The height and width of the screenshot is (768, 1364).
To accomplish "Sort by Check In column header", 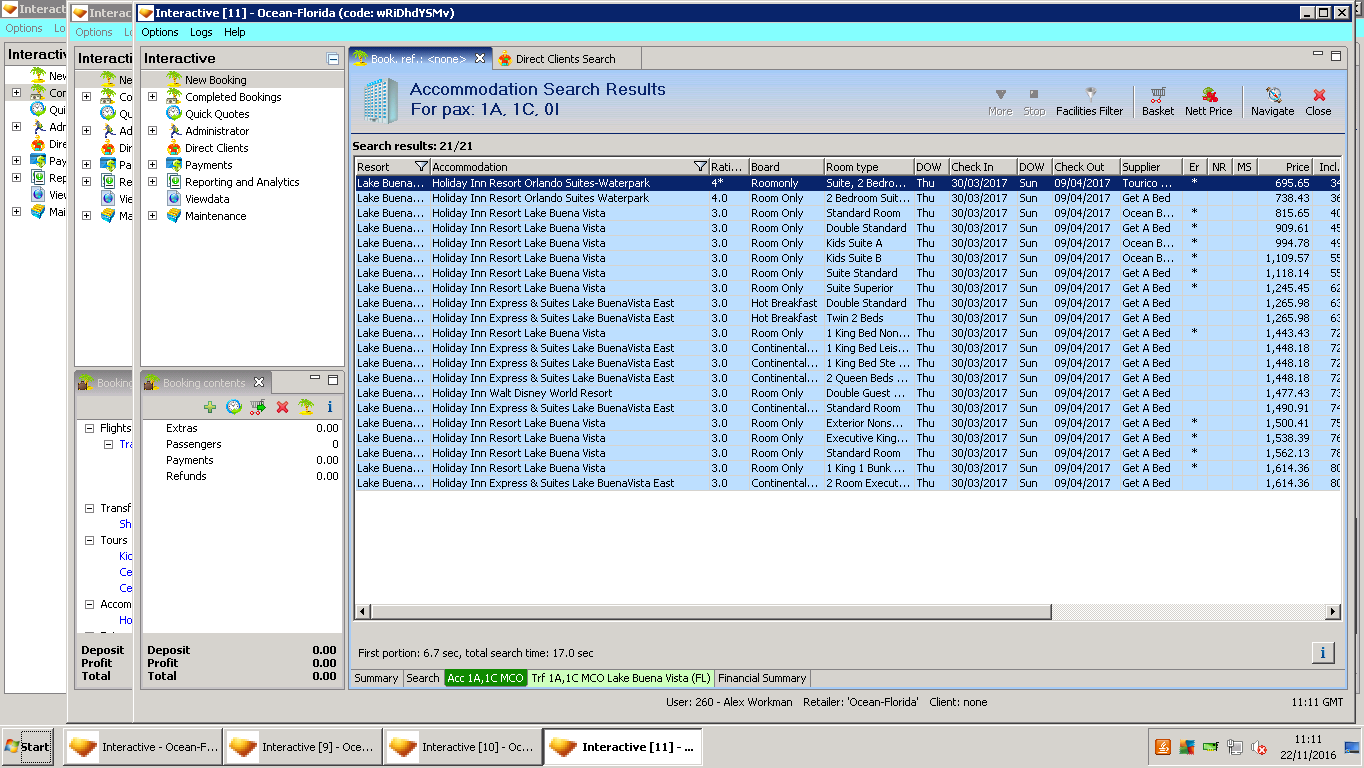I will click(982, 167).
